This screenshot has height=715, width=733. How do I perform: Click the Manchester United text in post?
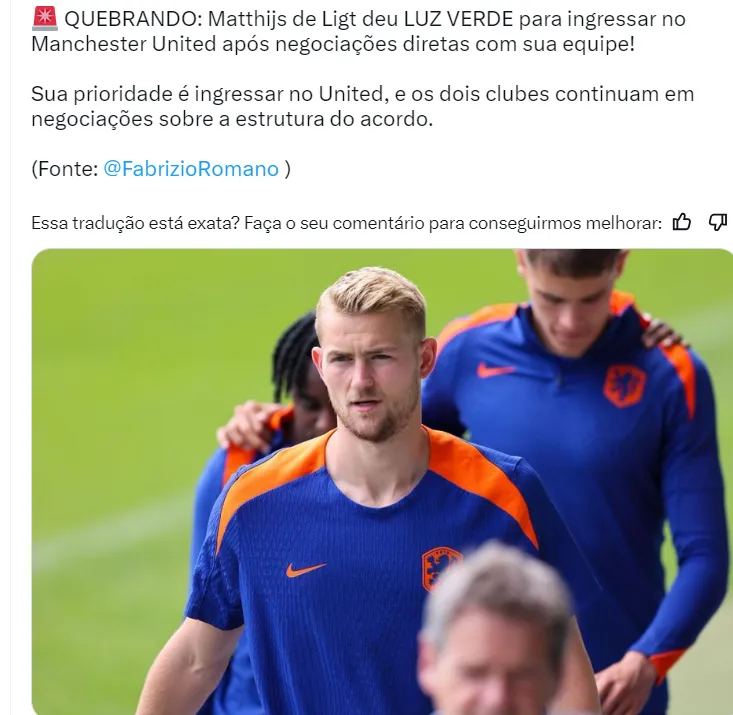tap(123, 44)
